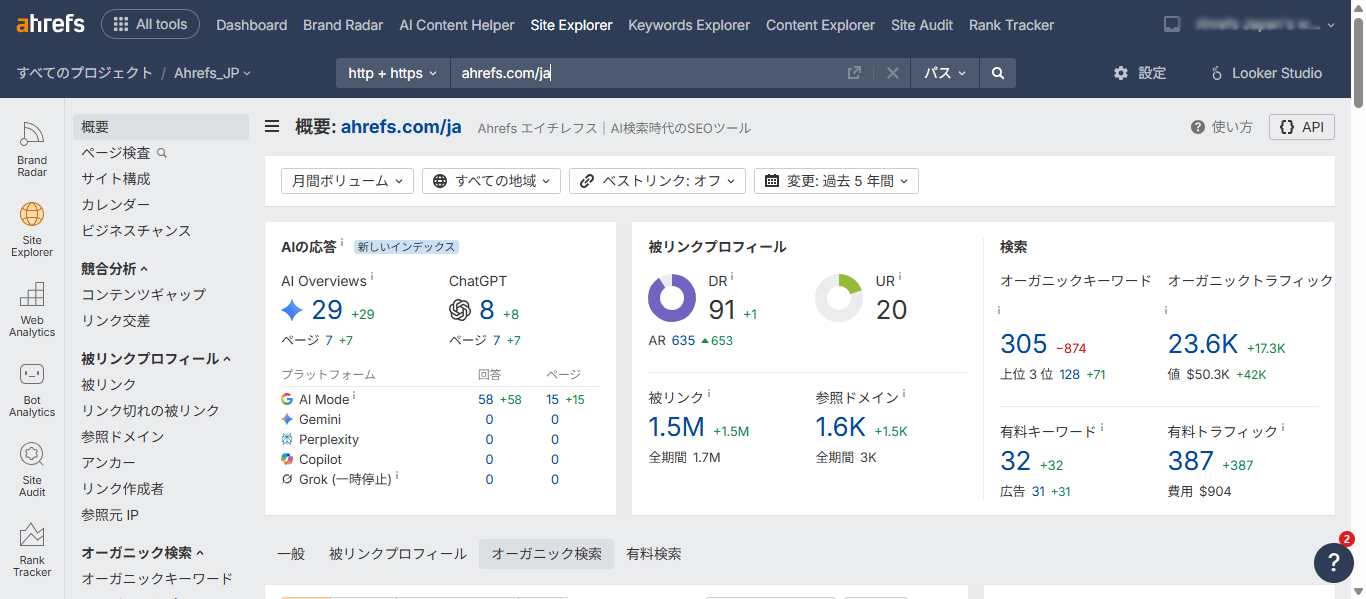
Task: Clear the URL field with X icon
Action: 893,73
